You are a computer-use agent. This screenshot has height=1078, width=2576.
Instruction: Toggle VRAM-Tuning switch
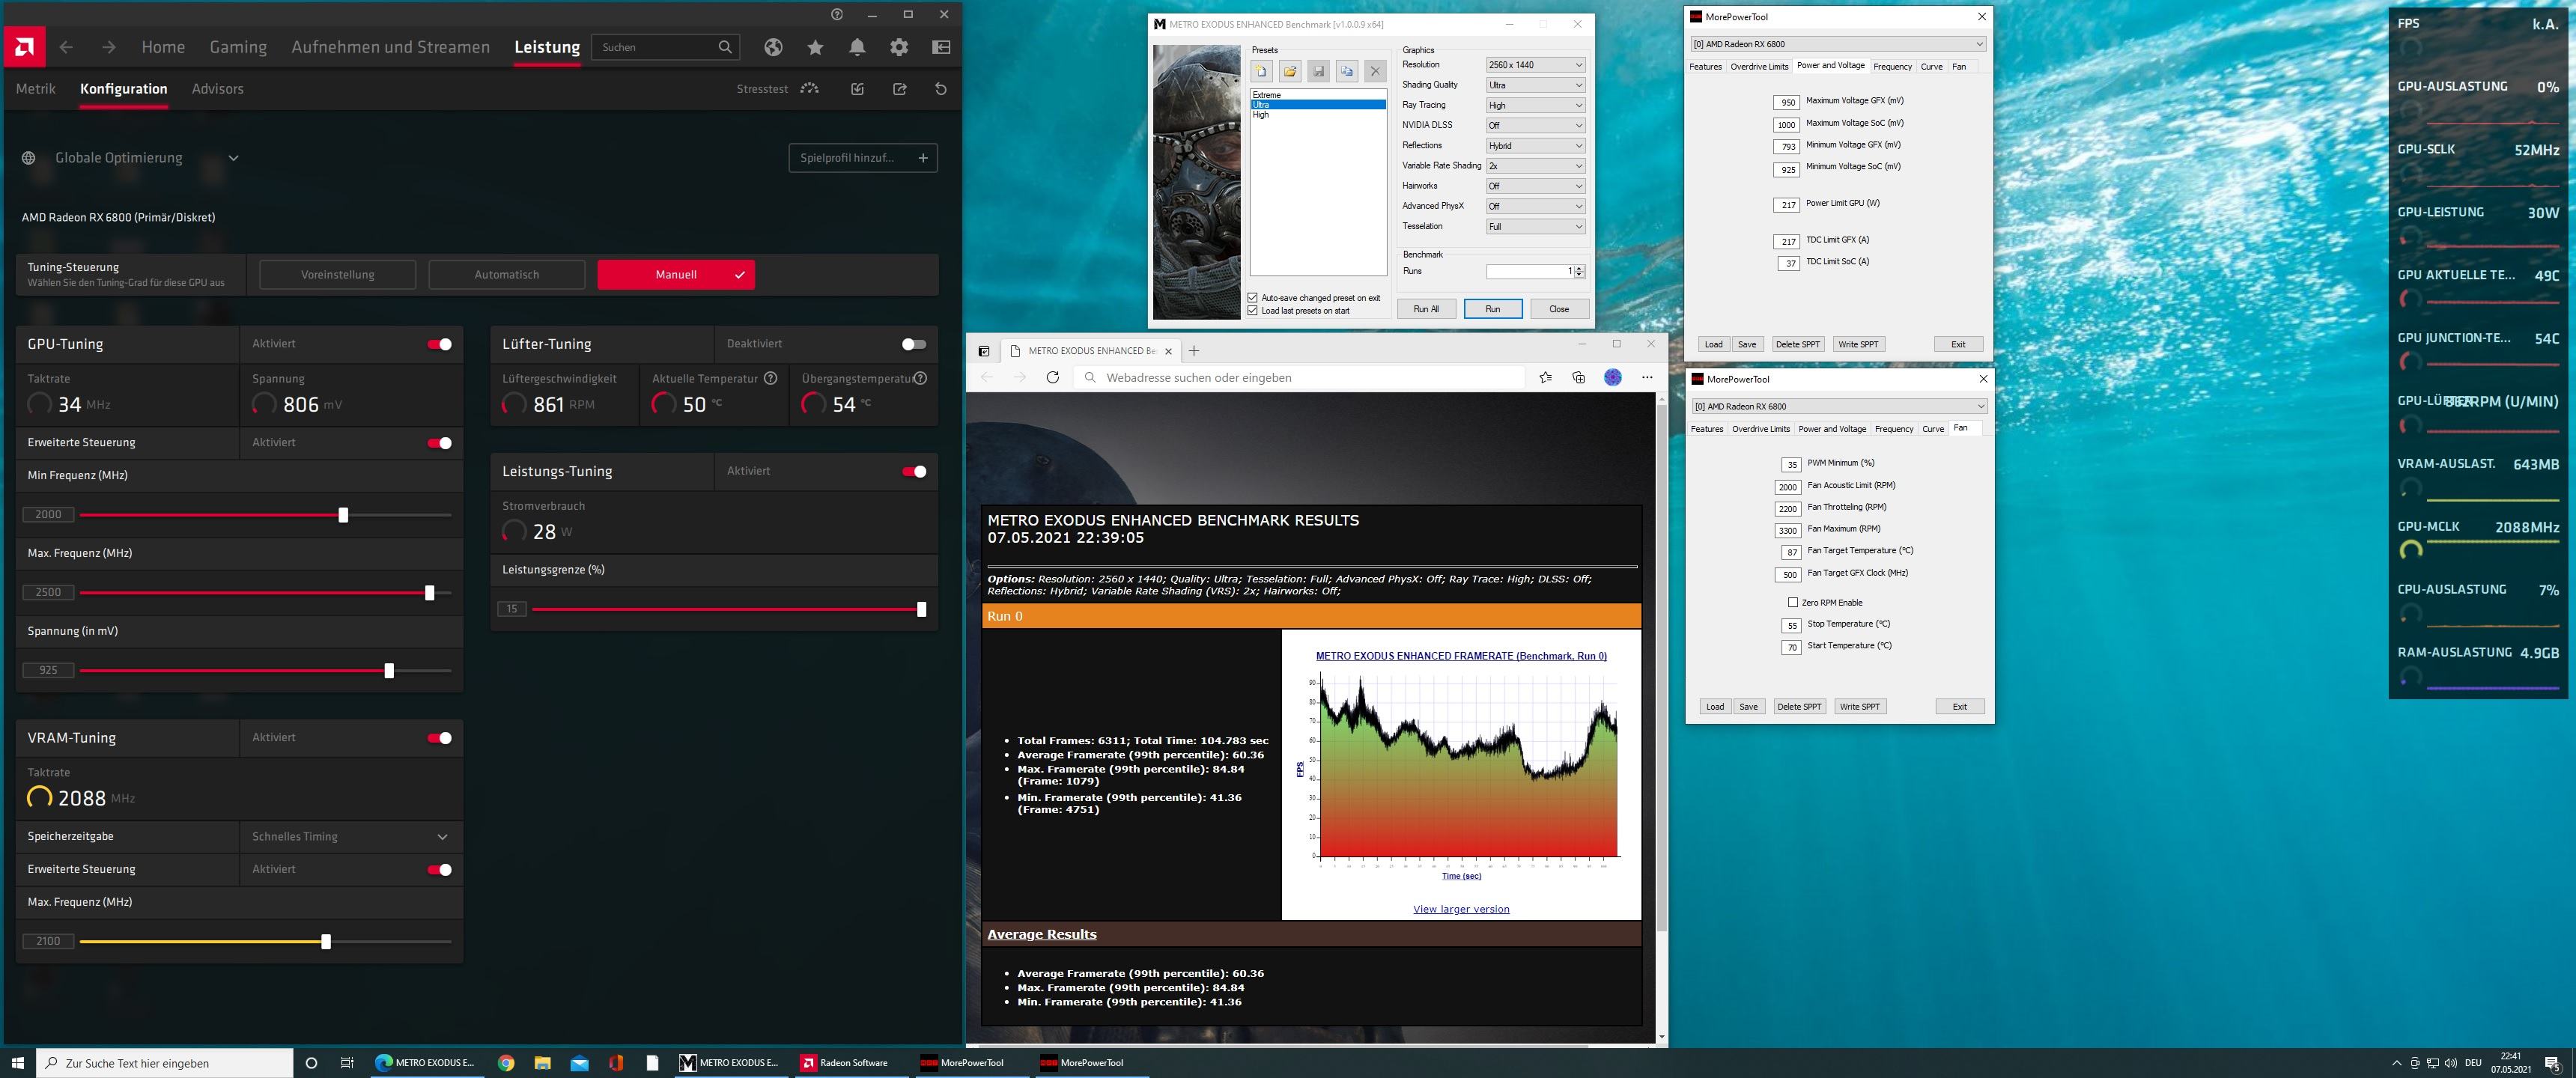pyautogui.click(x=439, y=738)
